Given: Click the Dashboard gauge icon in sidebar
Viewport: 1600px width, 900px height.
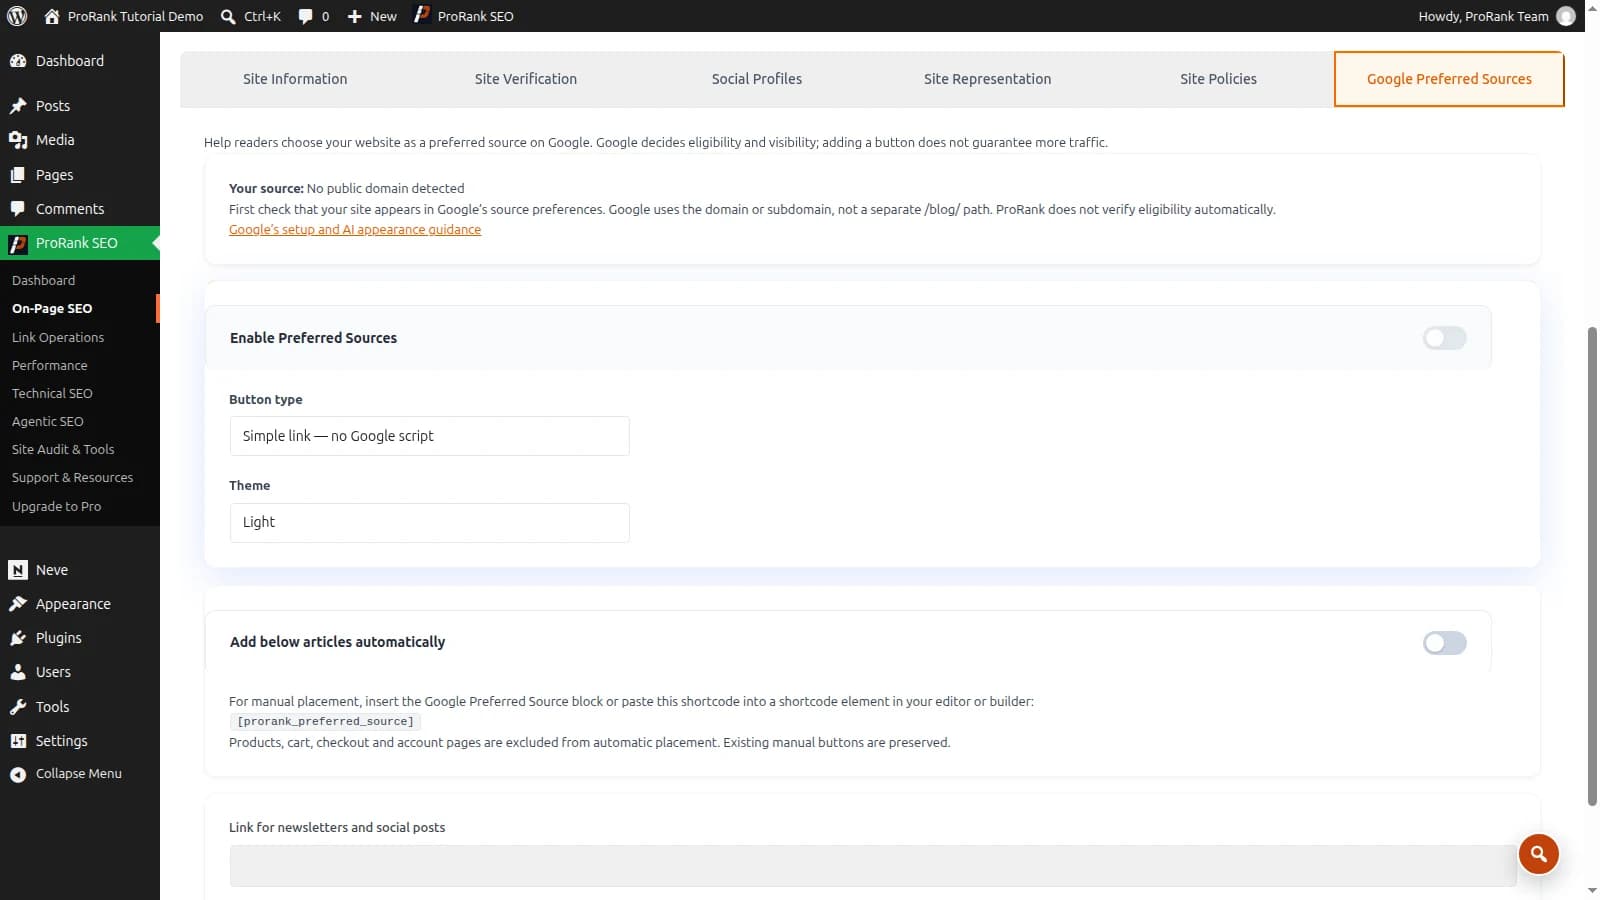Looking at the screenshot, I should (18, 61).
